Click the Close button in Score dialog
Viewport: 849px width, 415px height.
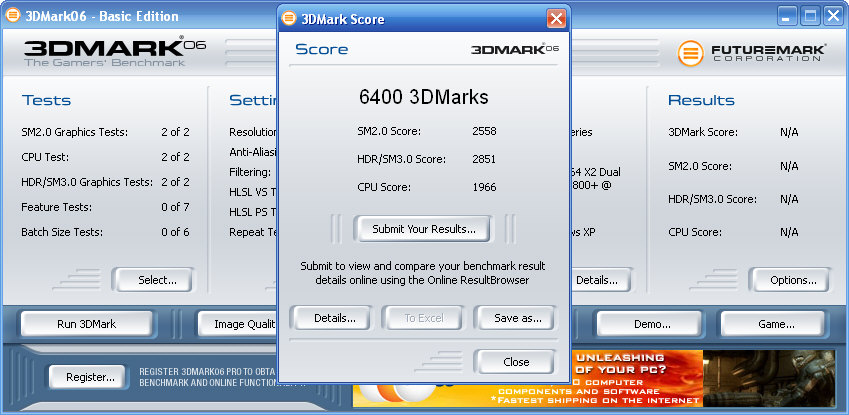[x=516, y=362]
